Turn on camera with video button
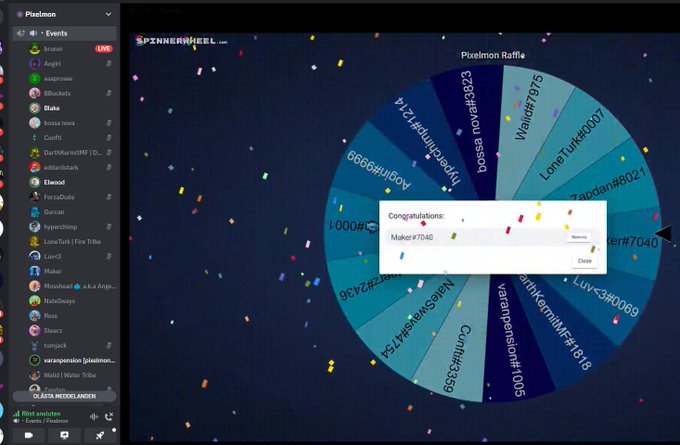Screen dimensions: 680x445 [x=29, y=435]
